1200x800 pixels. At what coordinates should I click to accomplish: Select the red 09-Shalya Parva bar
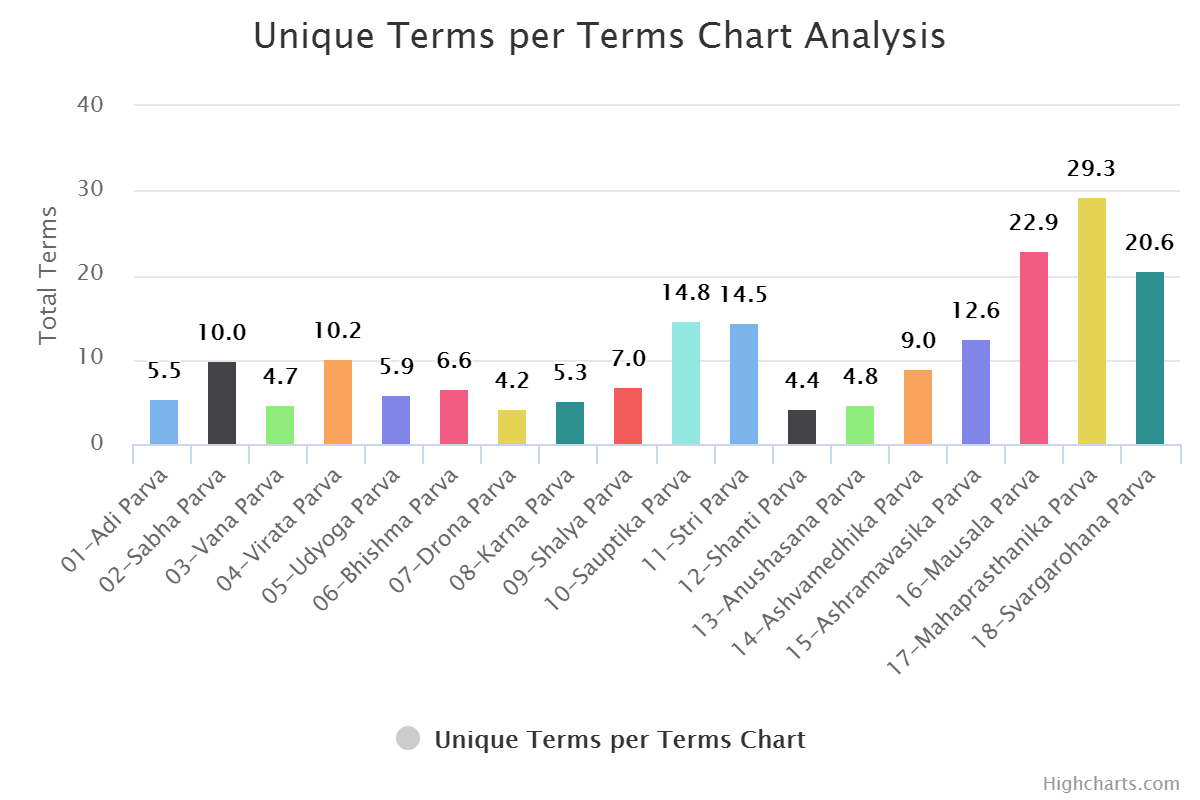pyautogui.click(x=628, y=416)
